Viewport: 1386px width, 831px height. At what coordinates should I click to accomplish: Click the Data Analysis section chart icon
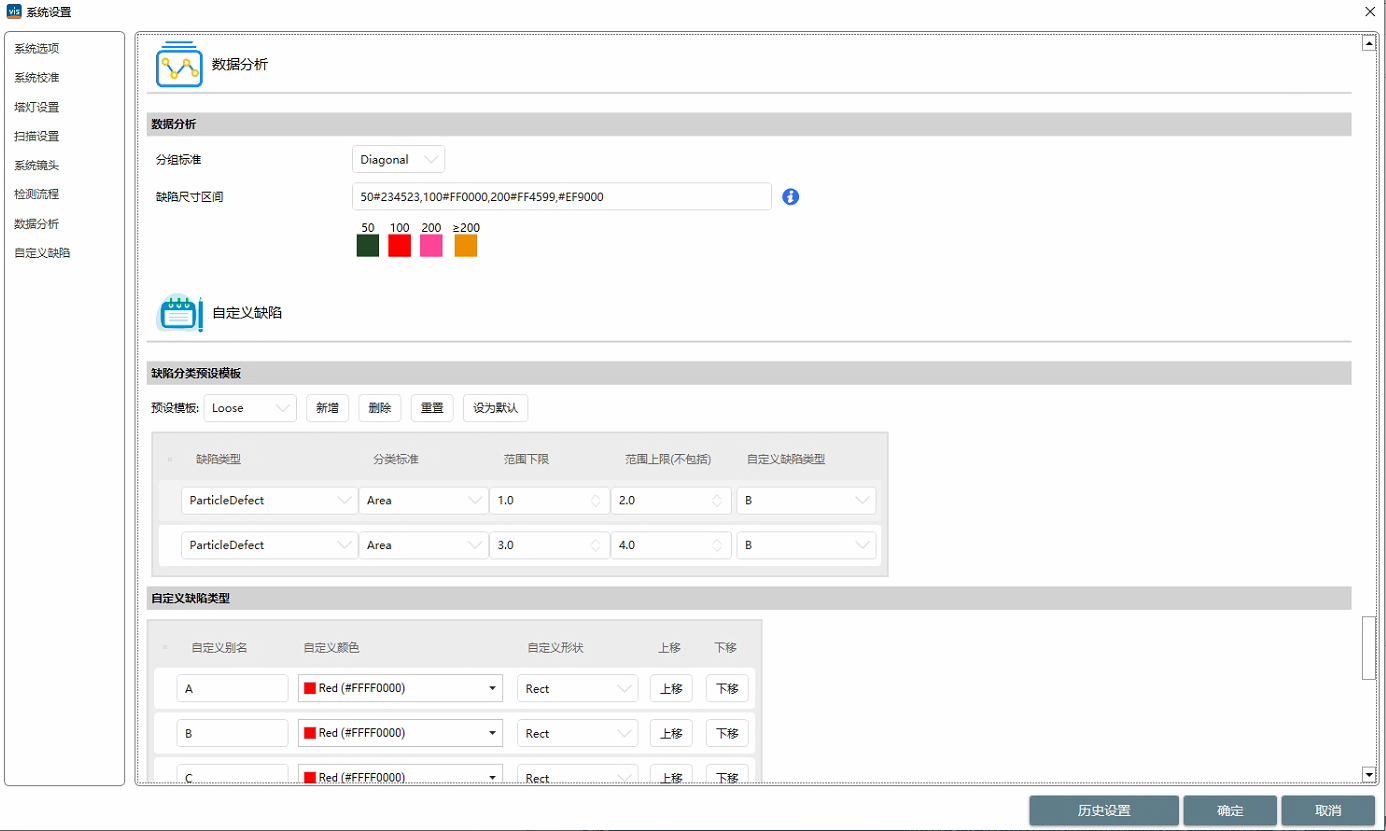(x=179, y=65)
